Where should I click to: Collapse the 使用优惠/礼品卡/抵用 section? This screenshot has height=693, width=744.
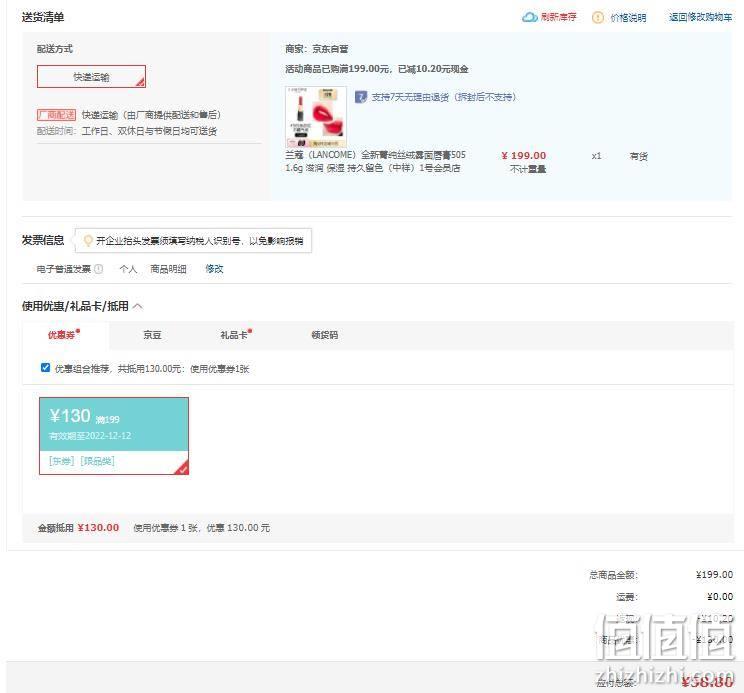(138, 306)
